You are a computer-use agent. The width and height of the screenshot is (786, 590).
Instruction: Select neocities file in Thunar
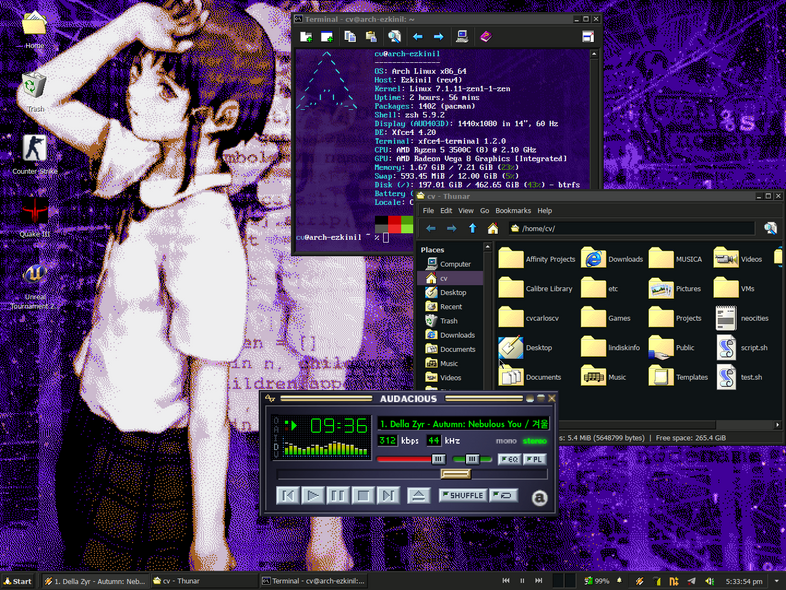[x=742, y=318]
